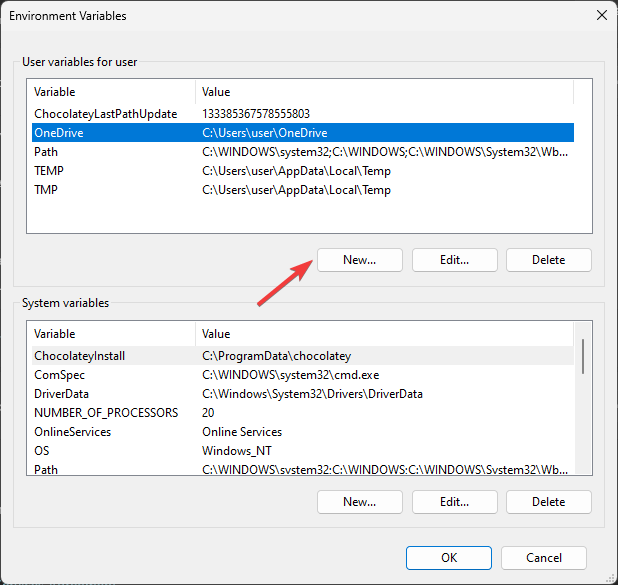The width and height of the screenshot is (618, 585).
Task: Select the OnlineServices system variable
Action: point(72,432)
